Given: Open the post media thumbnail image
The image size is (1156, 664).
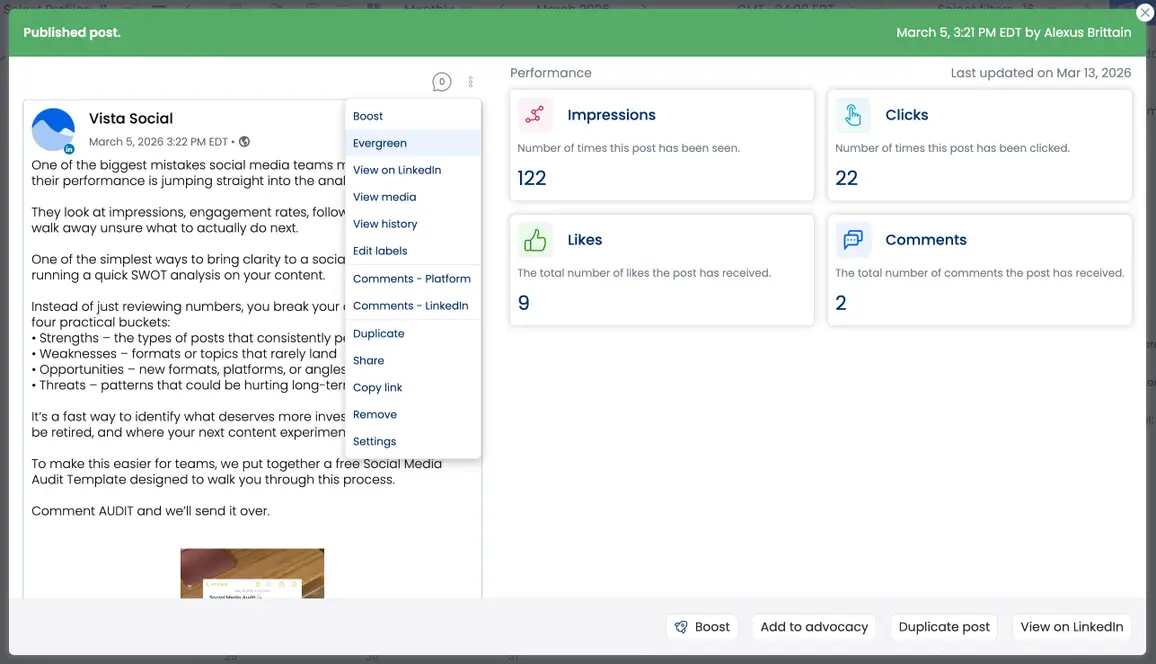Looking at the screenshot, I should 252,573.
